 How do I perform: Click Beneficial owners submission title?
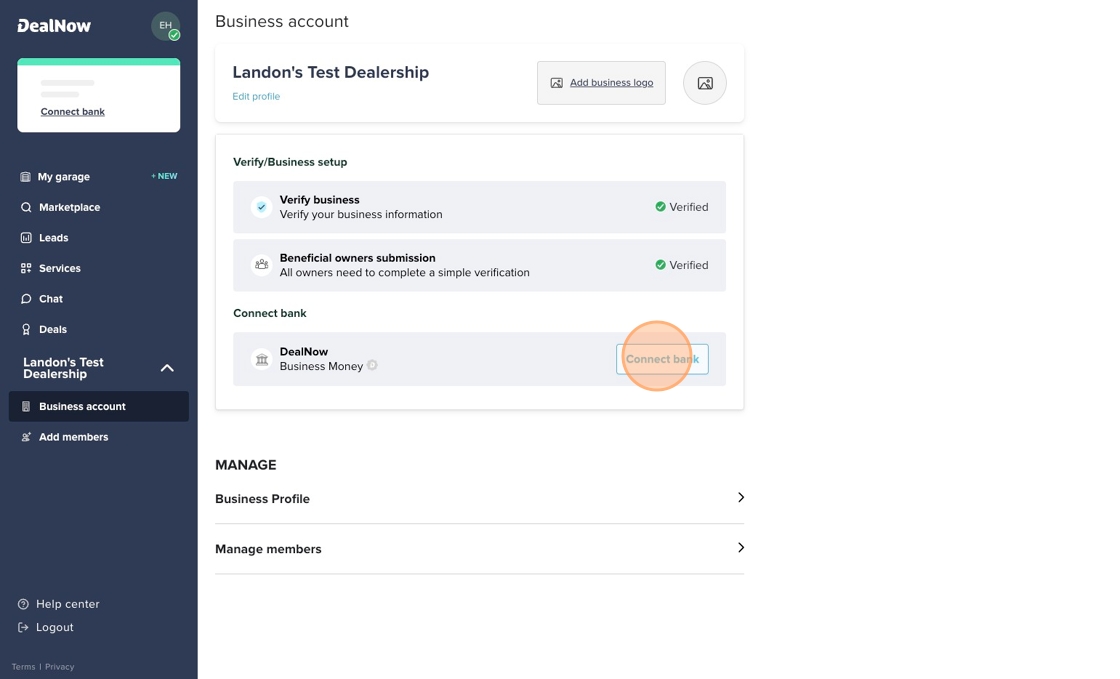coord(357,258)
